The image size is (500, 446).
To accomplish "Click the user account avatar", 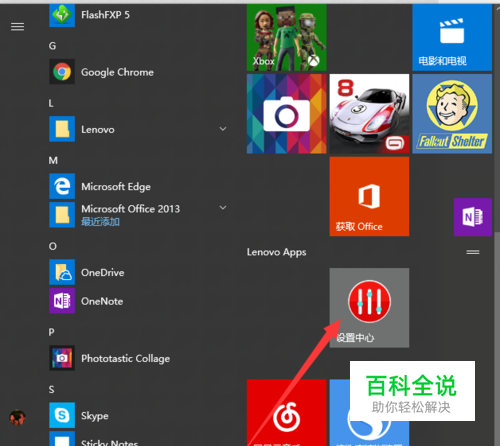I will (17, 417).
